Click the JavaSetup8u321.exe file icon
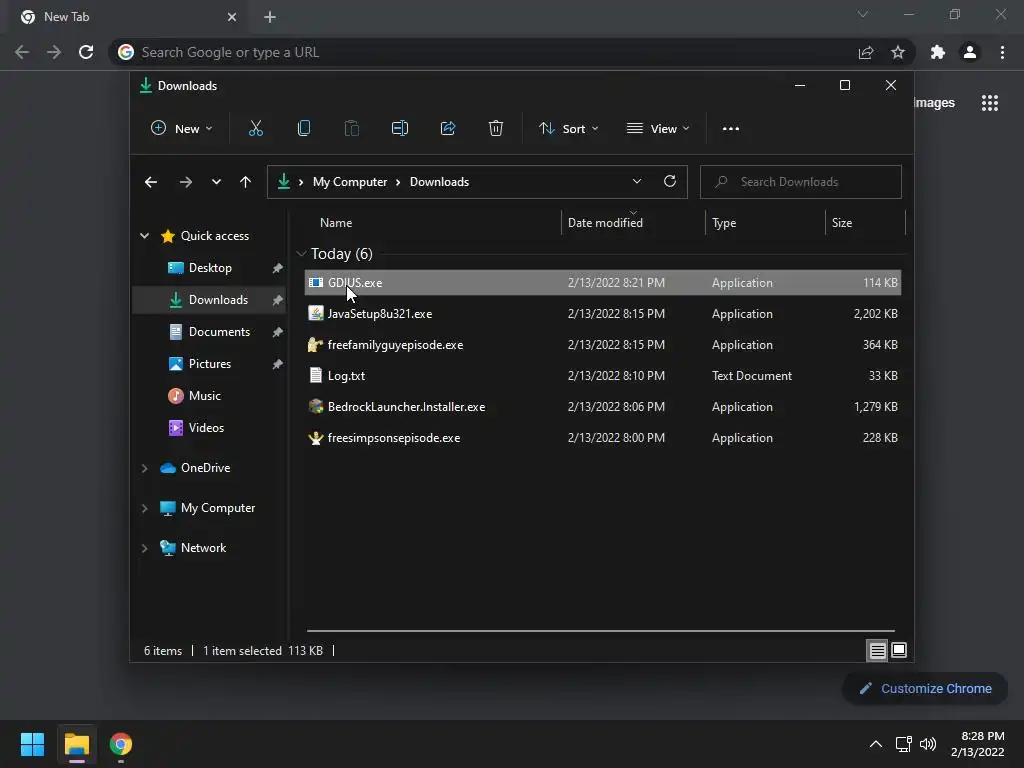 coord(316,313)
